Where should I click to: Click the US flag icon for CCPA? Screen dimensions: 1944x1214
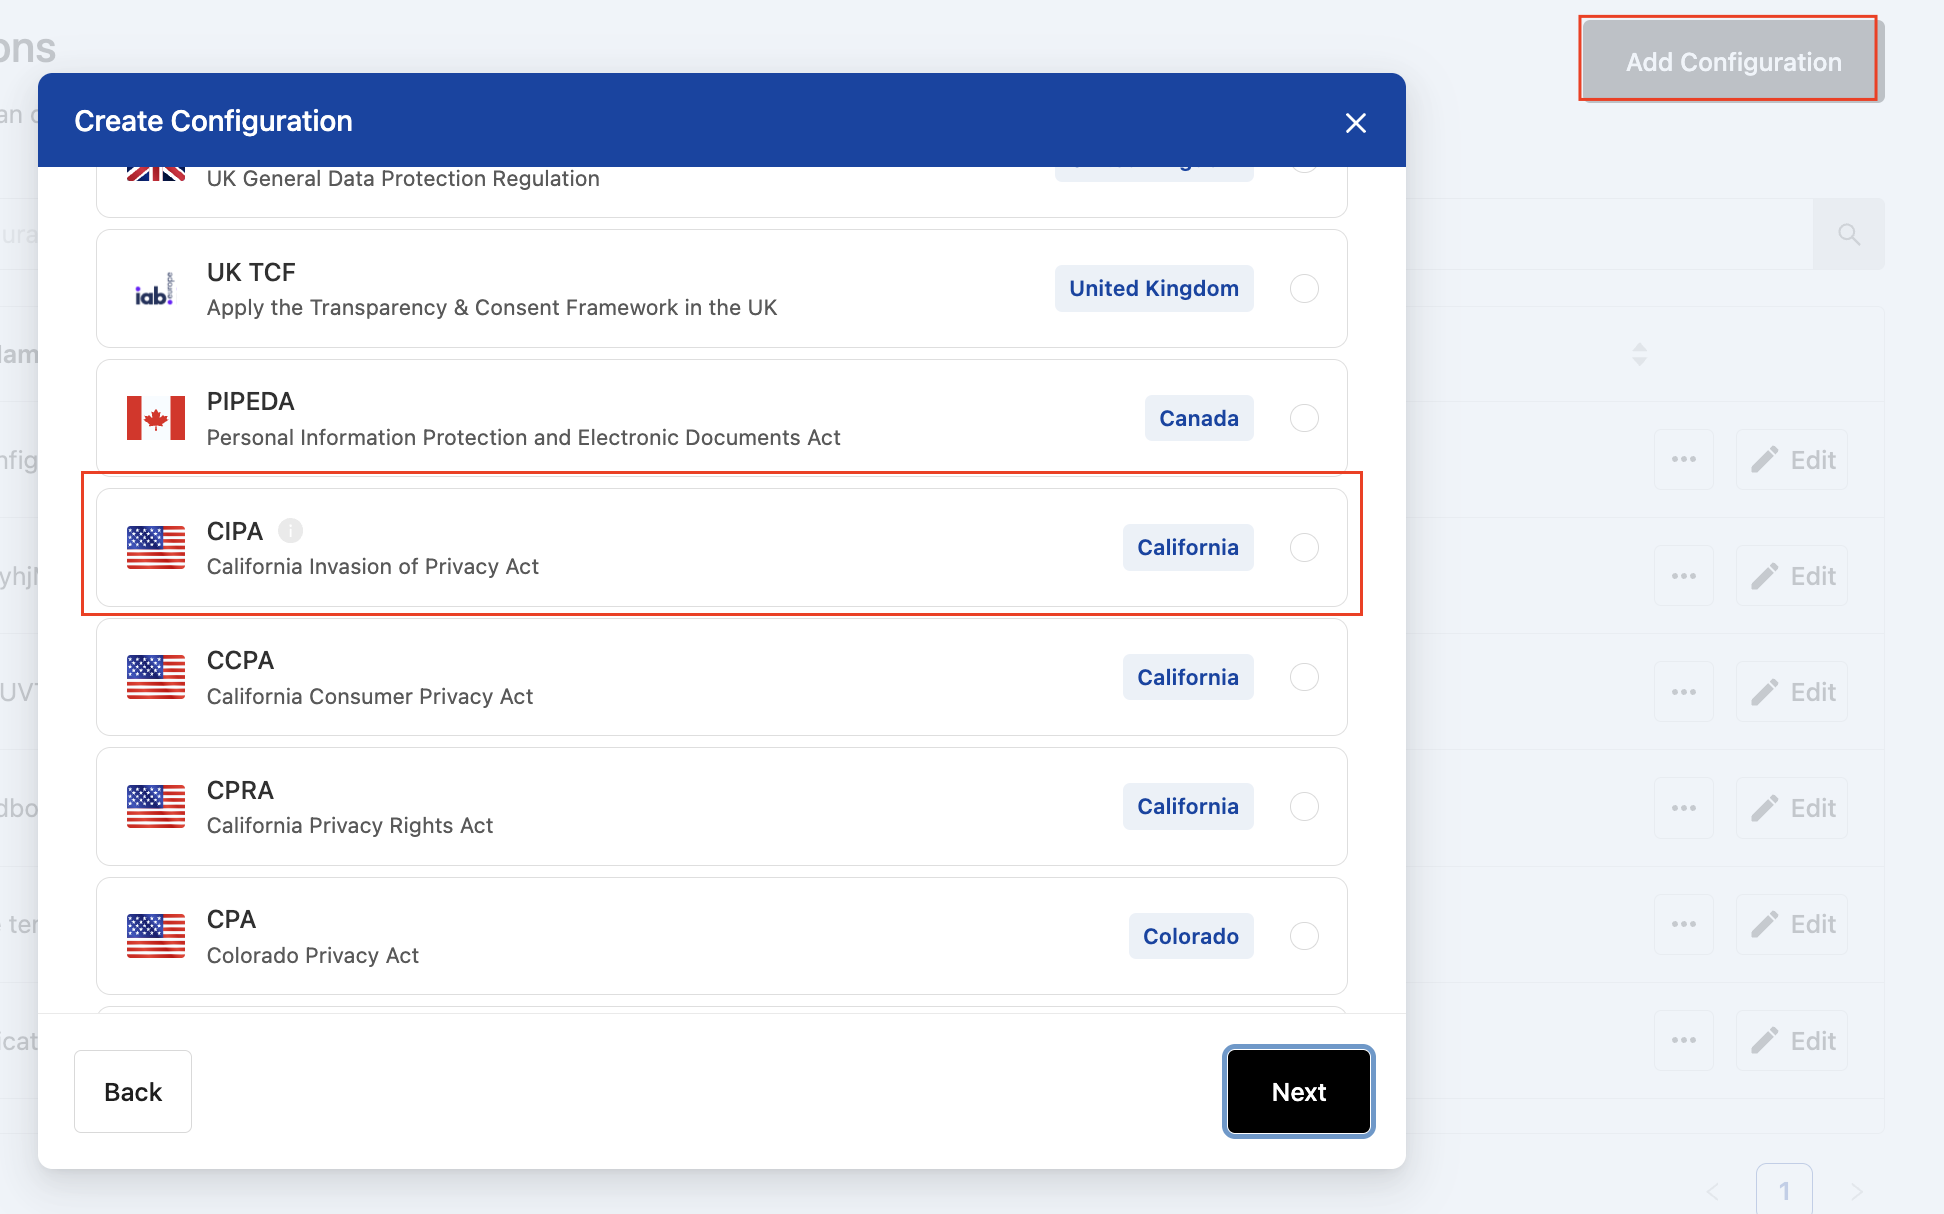[156, 677]
